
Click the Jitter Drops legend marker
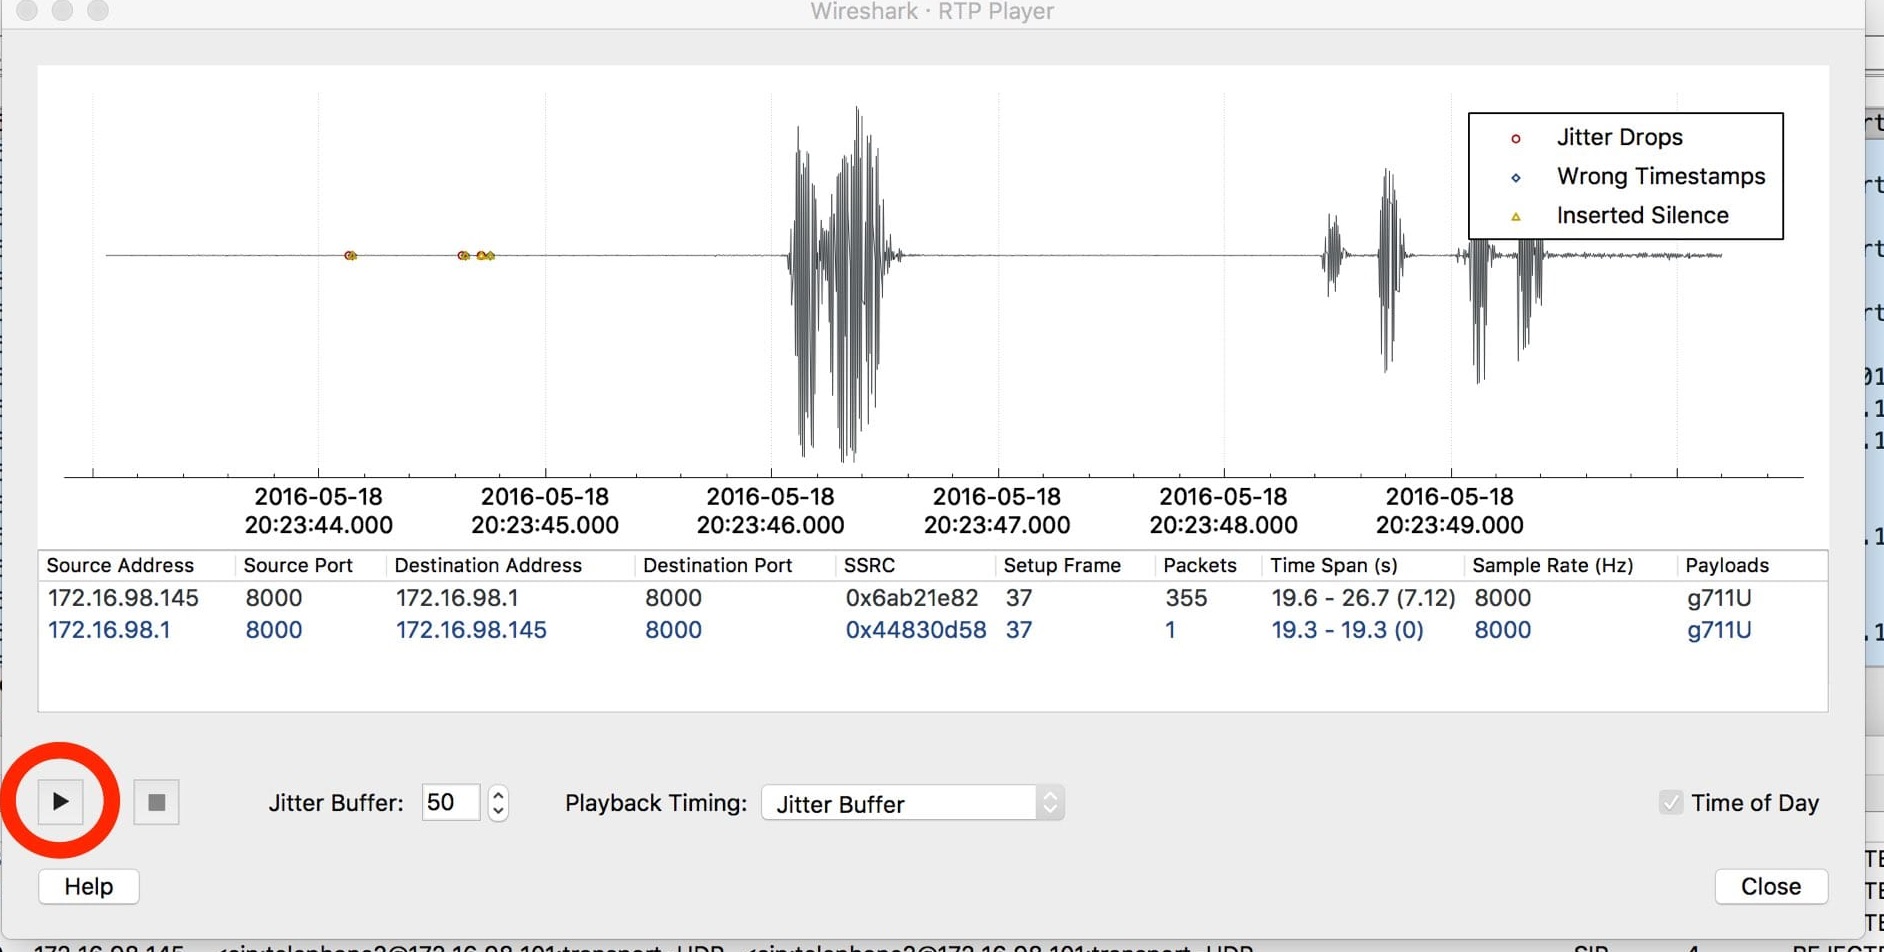tap(1515, 138)
